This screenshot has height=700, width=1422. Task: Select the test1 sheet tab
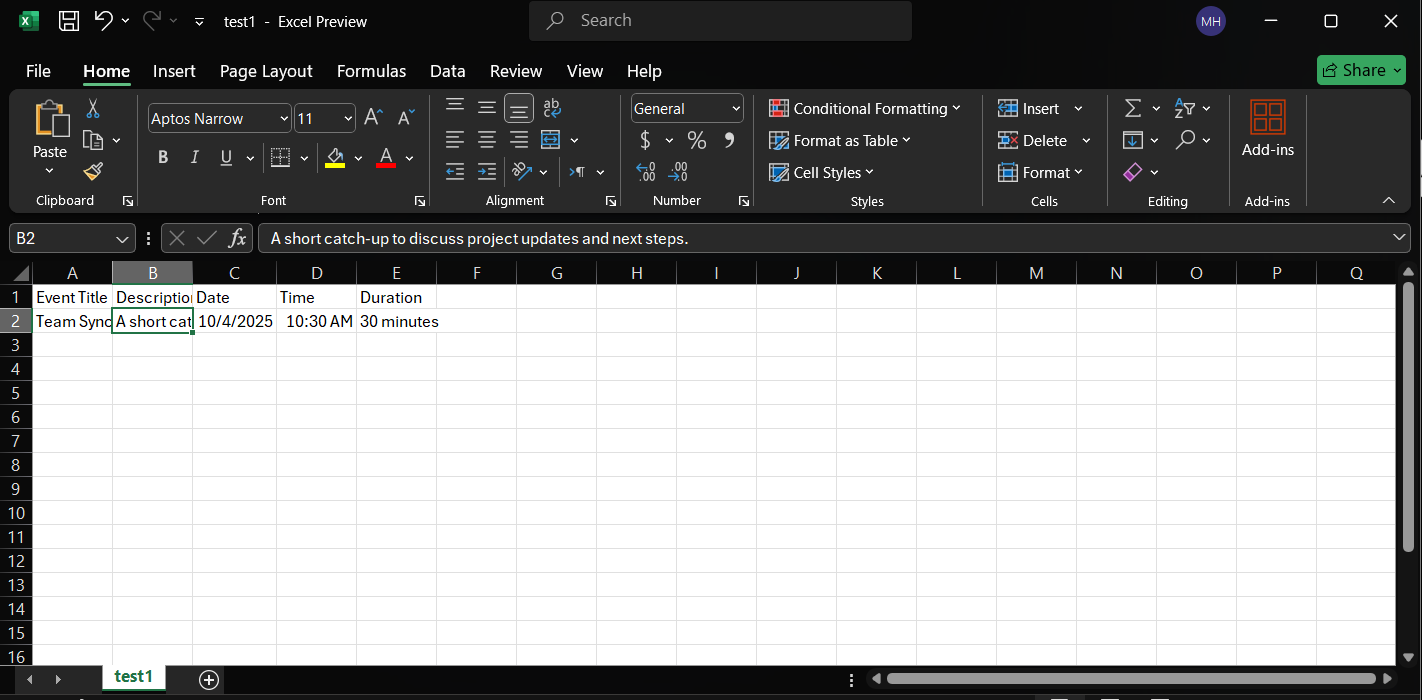point(134,677)
